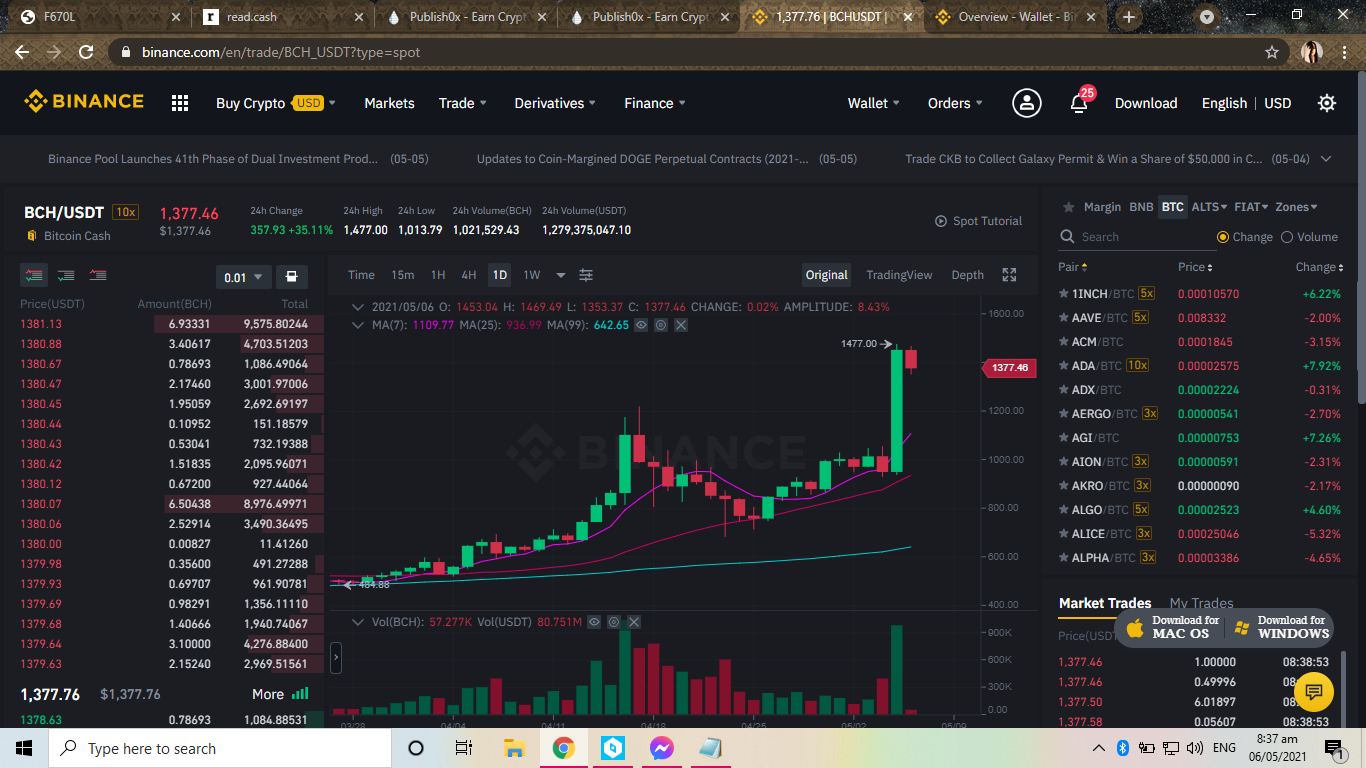Switch to the Depth chart tab

[967, 275]
